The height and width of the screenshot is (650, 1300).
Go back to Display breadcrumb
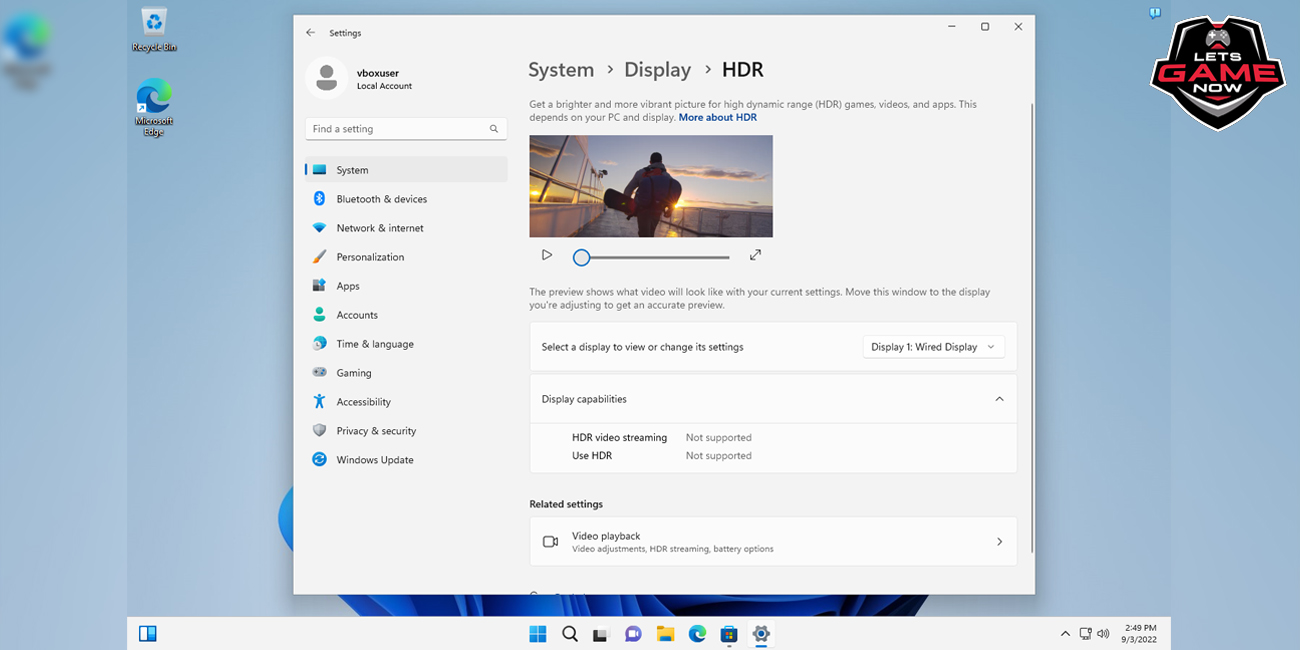tap(657, 70)
